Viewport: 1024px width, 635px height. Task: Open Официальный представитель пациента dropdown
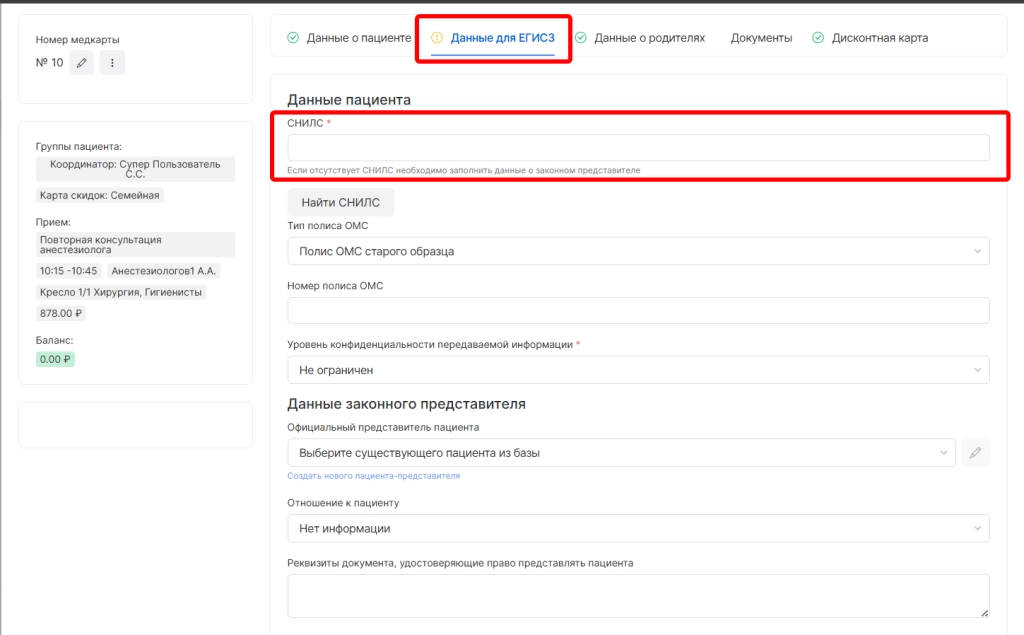(620, 453)
